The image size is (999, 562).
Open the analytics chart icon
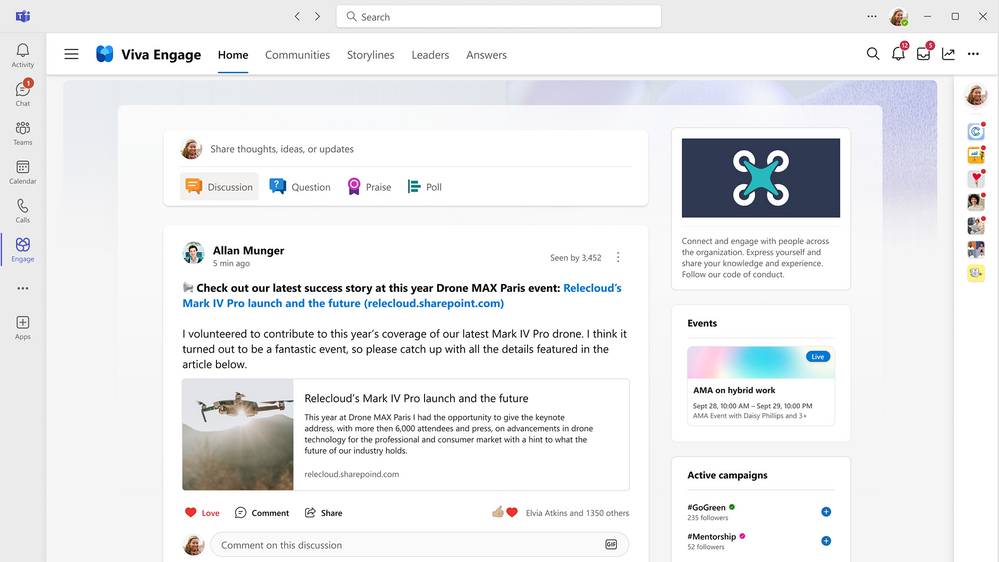click(948, 54)
